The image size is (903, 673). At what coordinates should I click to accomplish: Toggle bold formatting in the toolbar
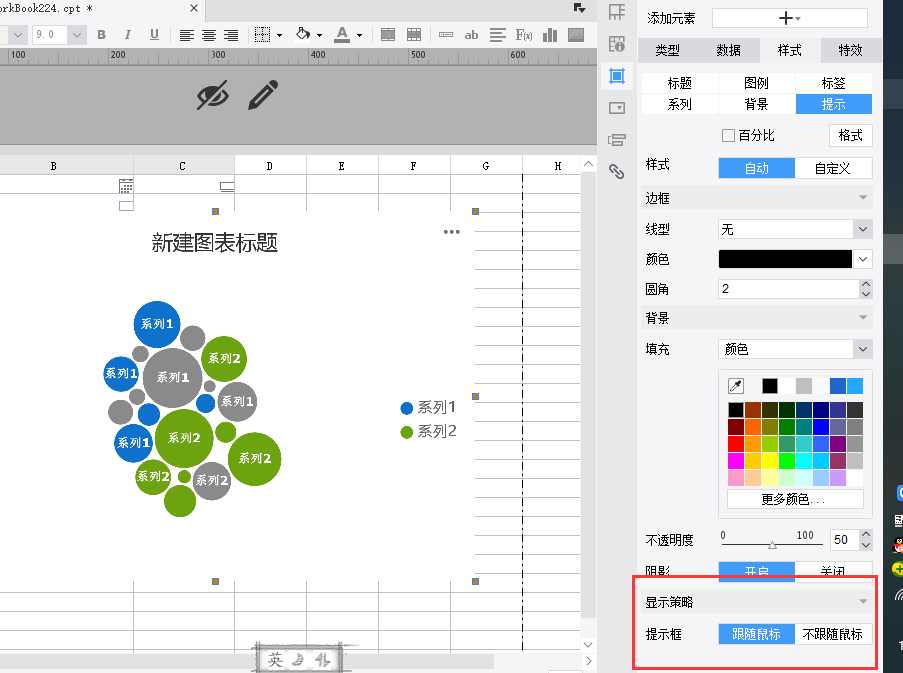click(x=102, y=35)
